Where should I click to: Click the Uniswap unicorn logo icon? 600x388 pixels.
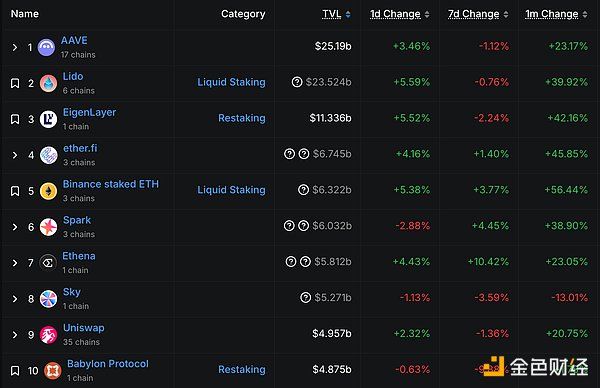(49, 335)
